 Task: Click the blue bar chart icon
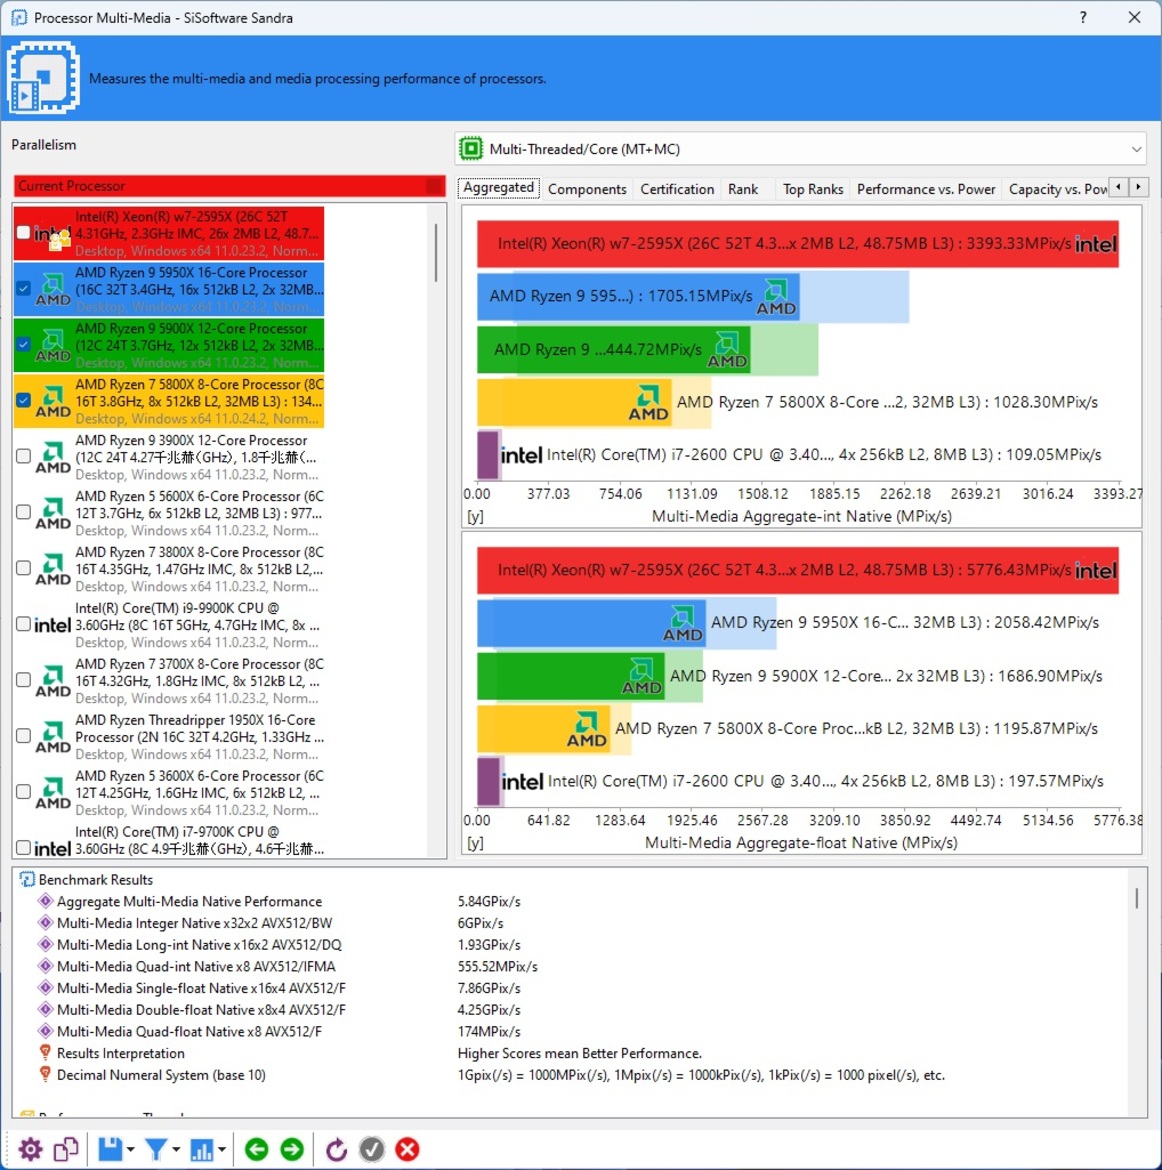[202, 1149]
